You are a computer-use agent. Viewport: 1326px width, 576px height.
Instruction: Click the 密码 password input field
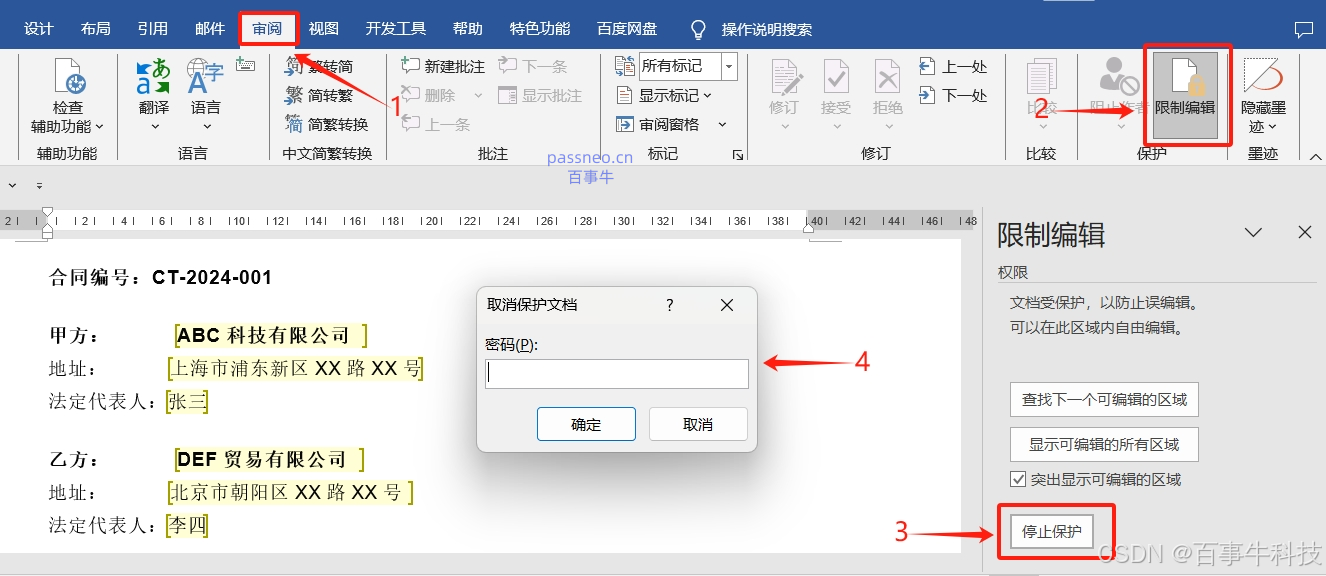(x=617, y=374)
